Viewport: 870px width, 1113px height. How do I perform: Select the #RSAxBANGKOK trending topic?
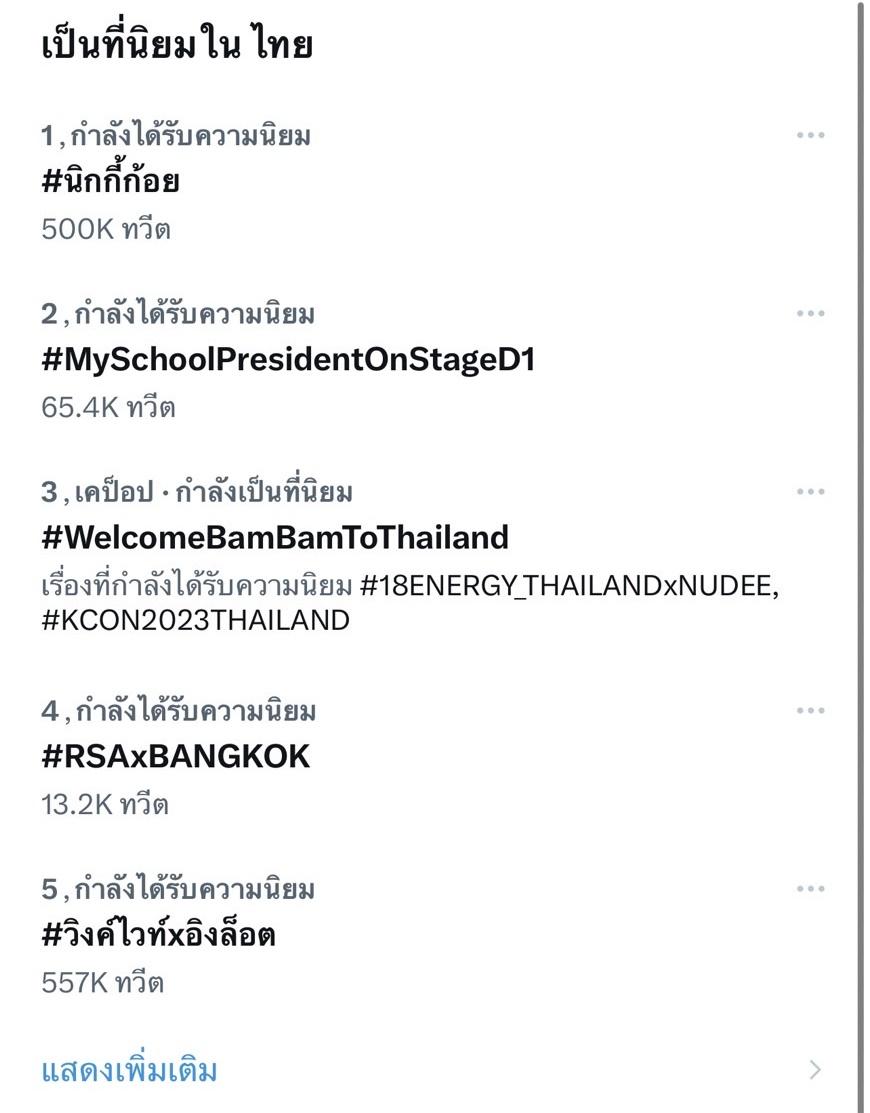coord(175,757)
